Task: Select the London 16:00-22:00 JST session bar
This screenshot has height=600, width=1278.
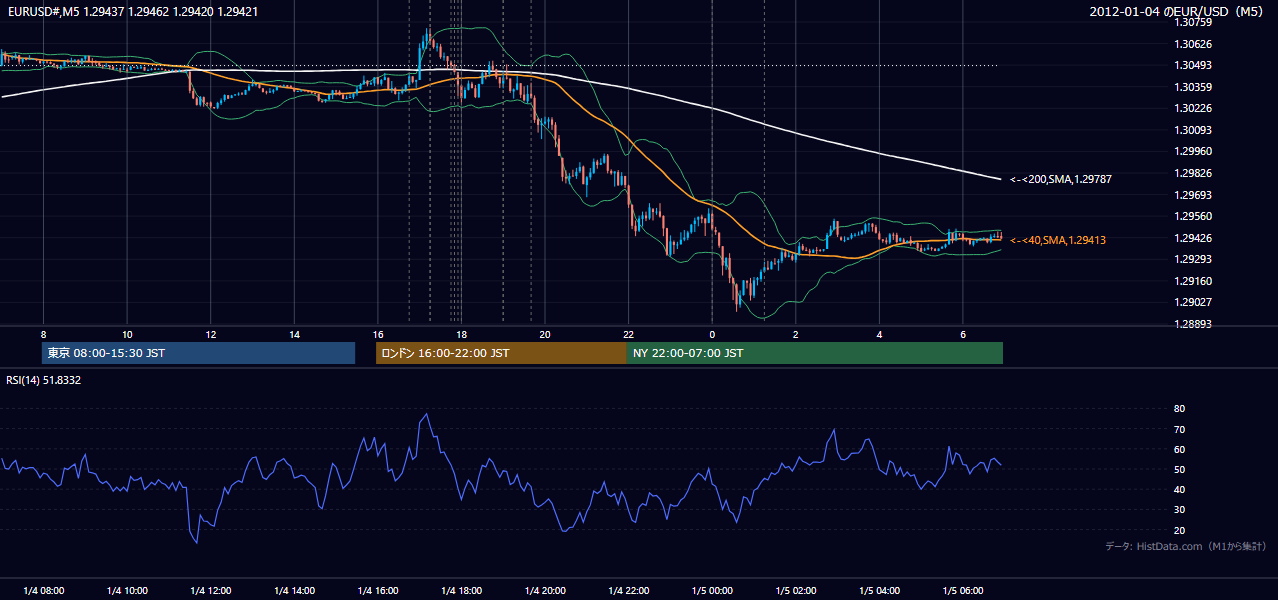Action: (x=501, y=353)
